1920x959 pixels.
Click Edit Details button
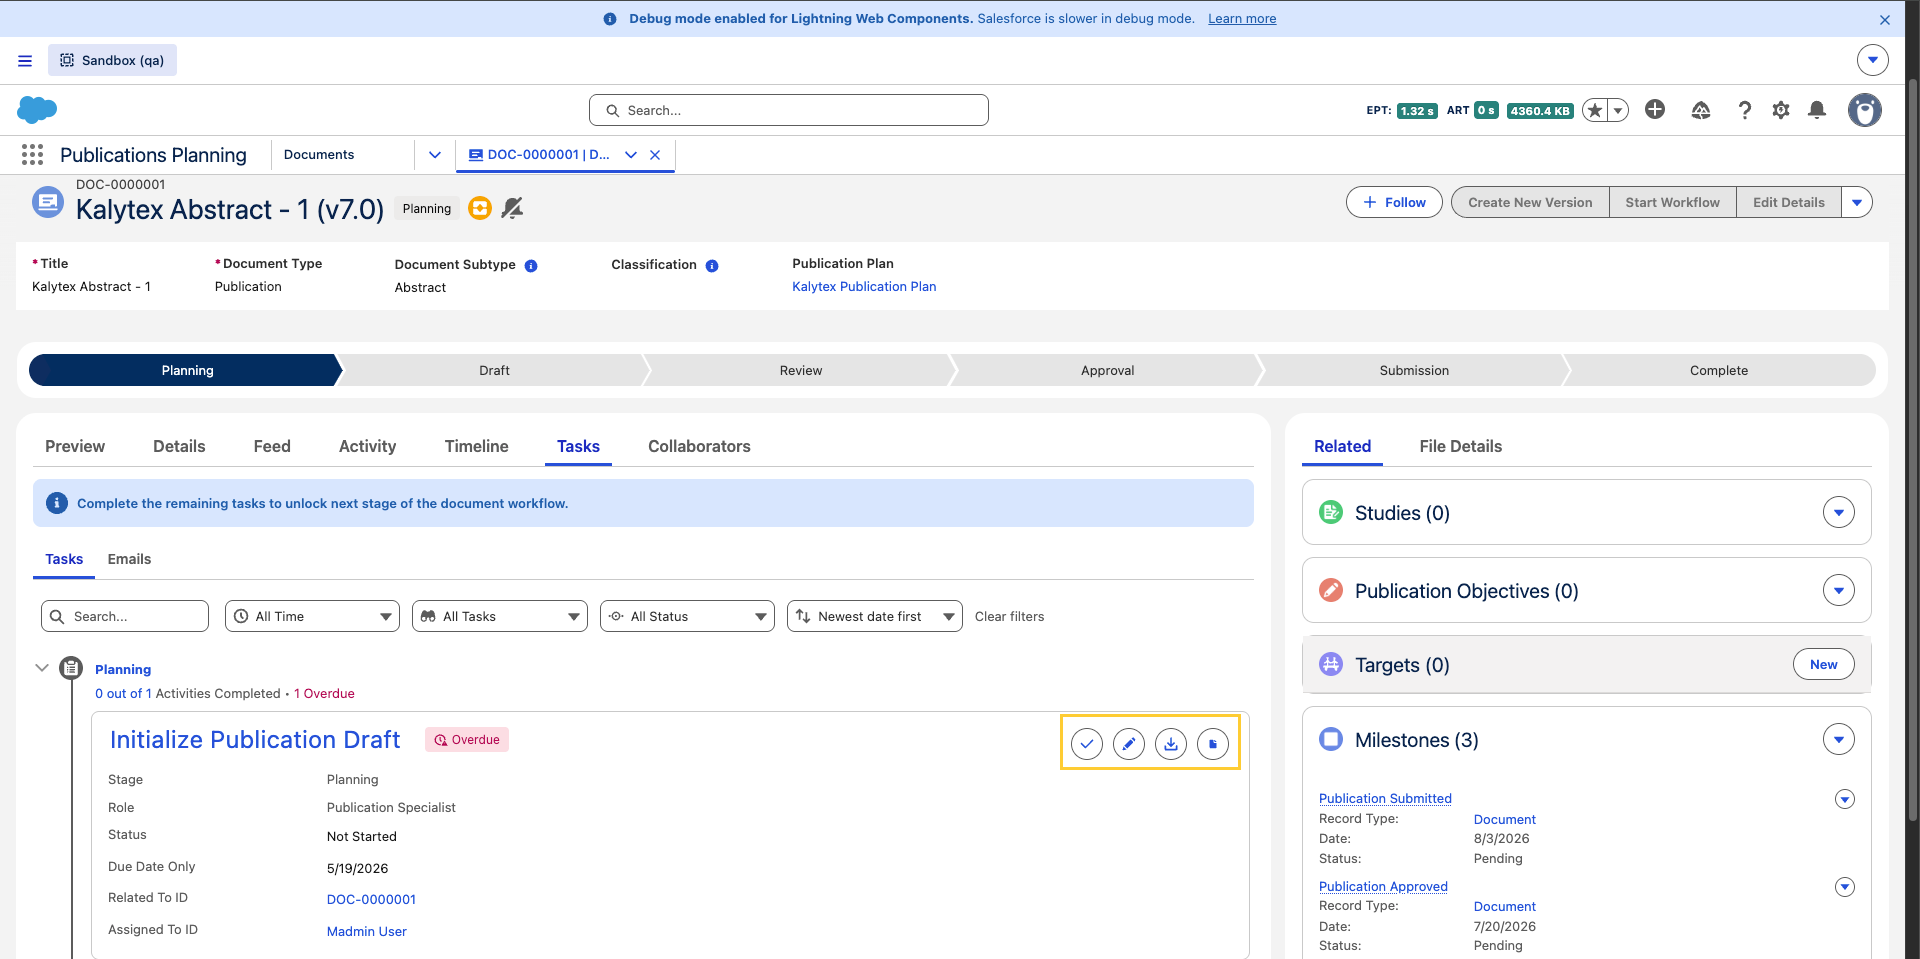point(1788,202)
